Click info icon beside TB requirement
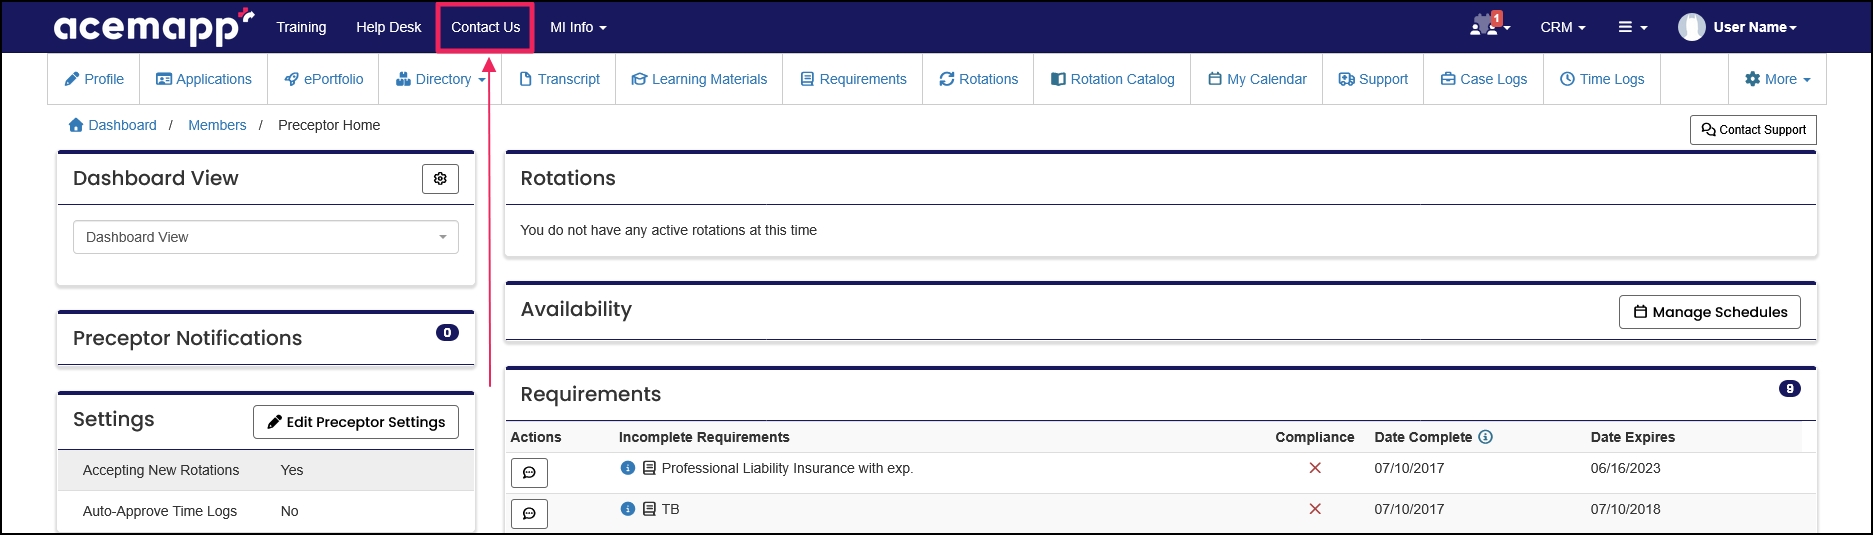The height and width of the screenshot is (535, 1873). (628, 509)
